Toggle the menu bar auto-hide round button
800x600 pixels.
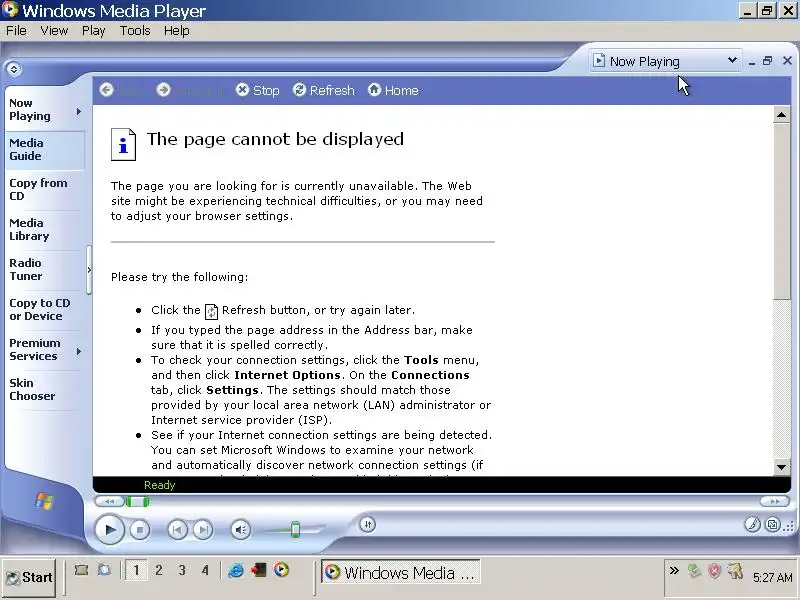coord(14,69)
